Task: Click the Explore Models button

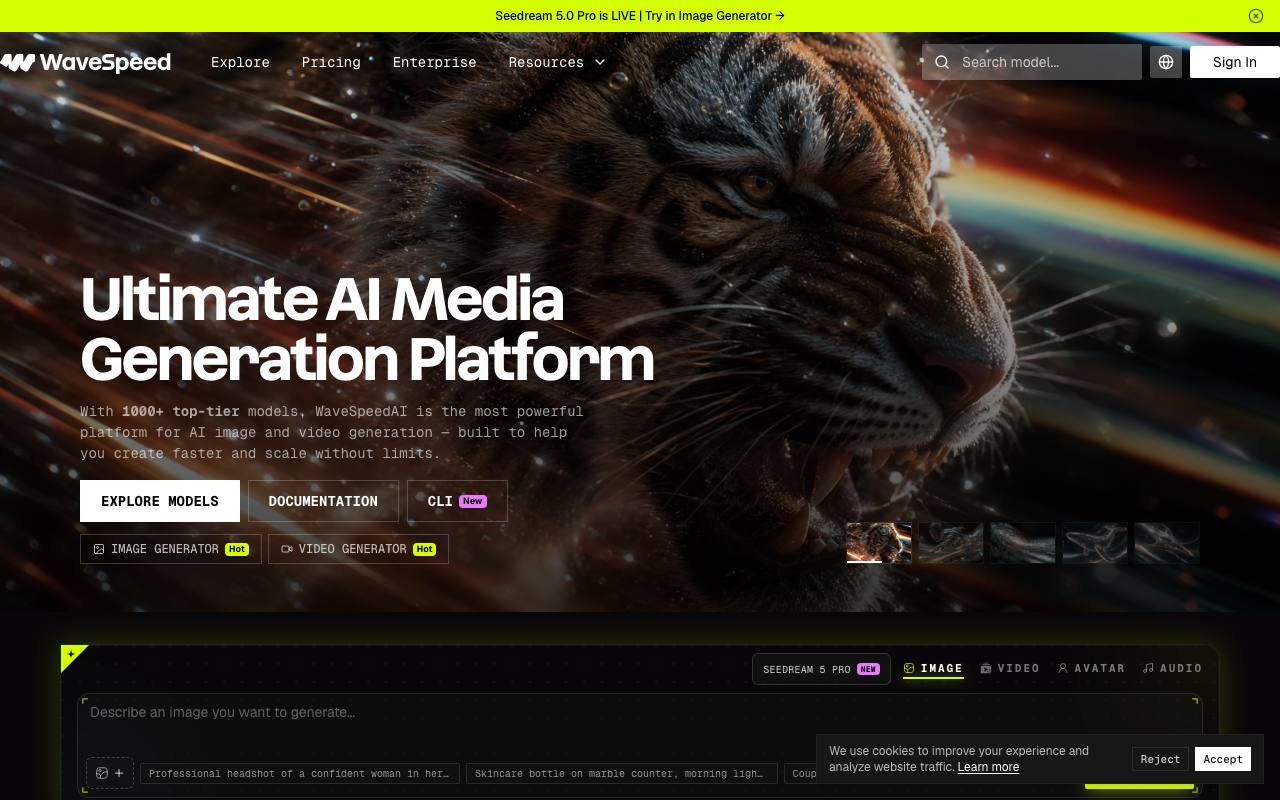Action: (x=160, y=501)
